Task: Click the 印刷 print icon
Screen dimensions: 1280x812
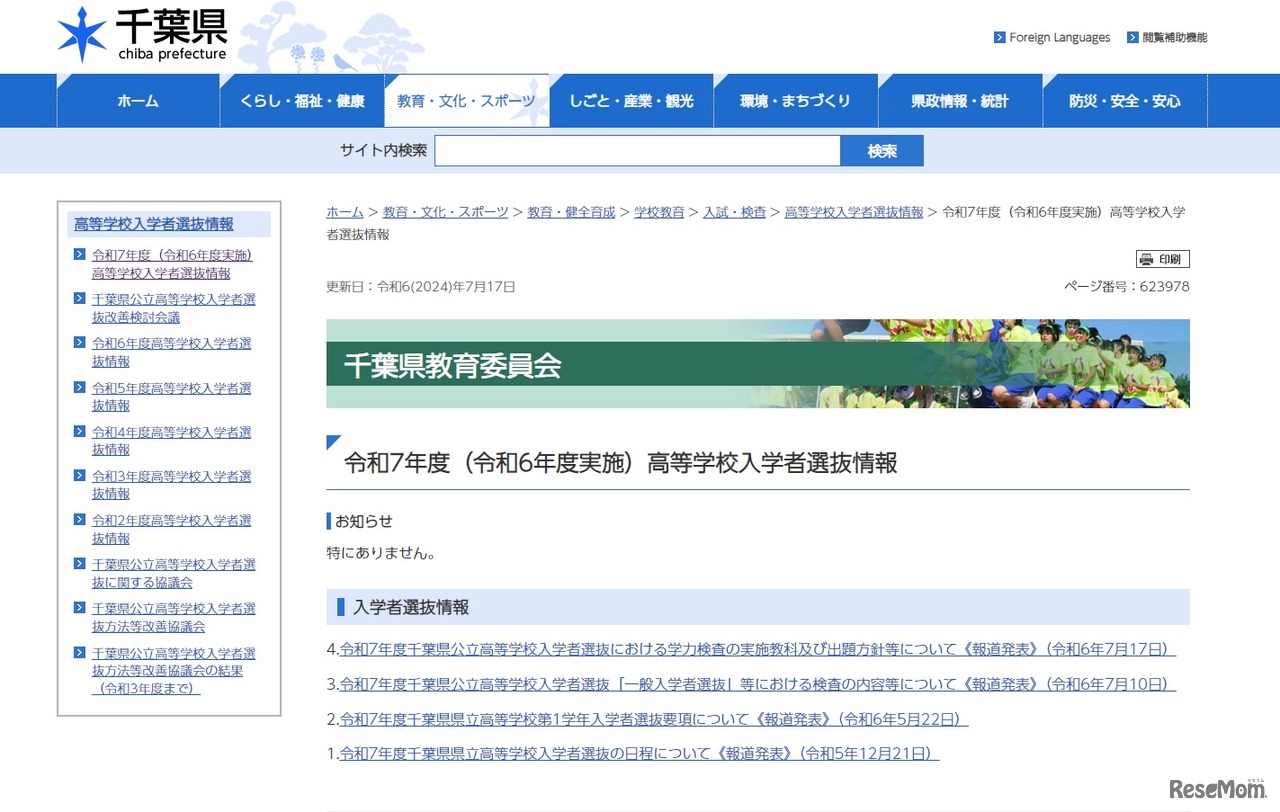Action: pyautogui.click(x=1164, y=258)
